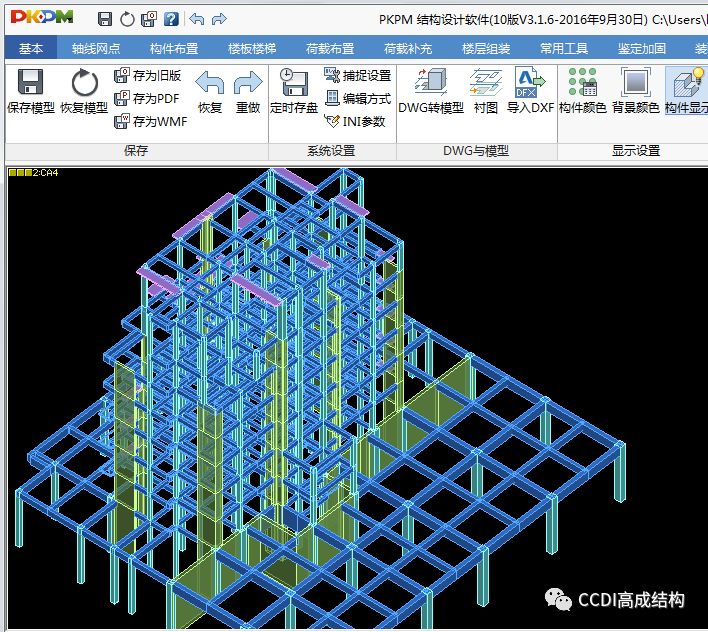The height and width of the screenshot is (632, 708).
Task: Click 导入DXF import tool
Action: [531, 91]
